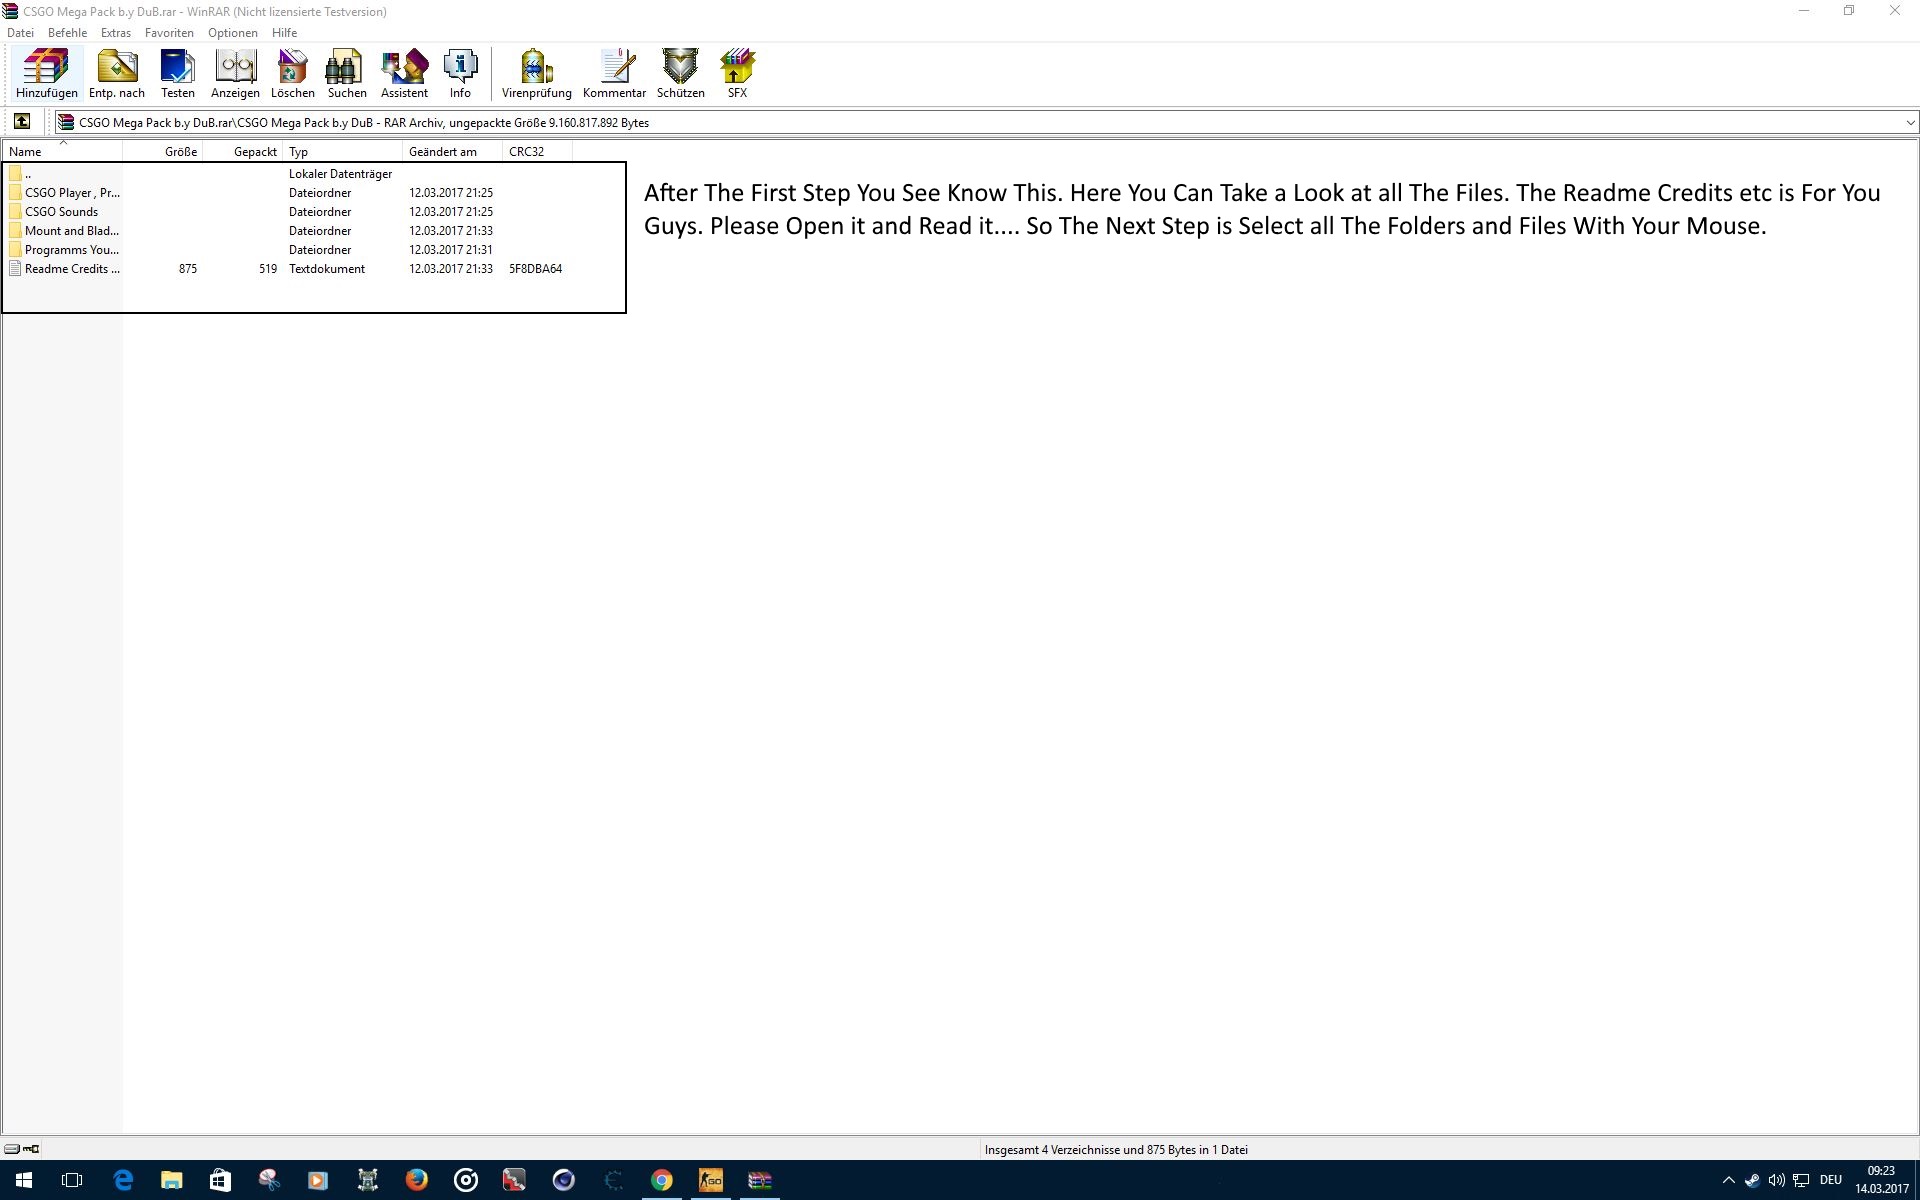Click the Suchen binoculars icon
The image size is (1920, 1200).
coord(347,74)
